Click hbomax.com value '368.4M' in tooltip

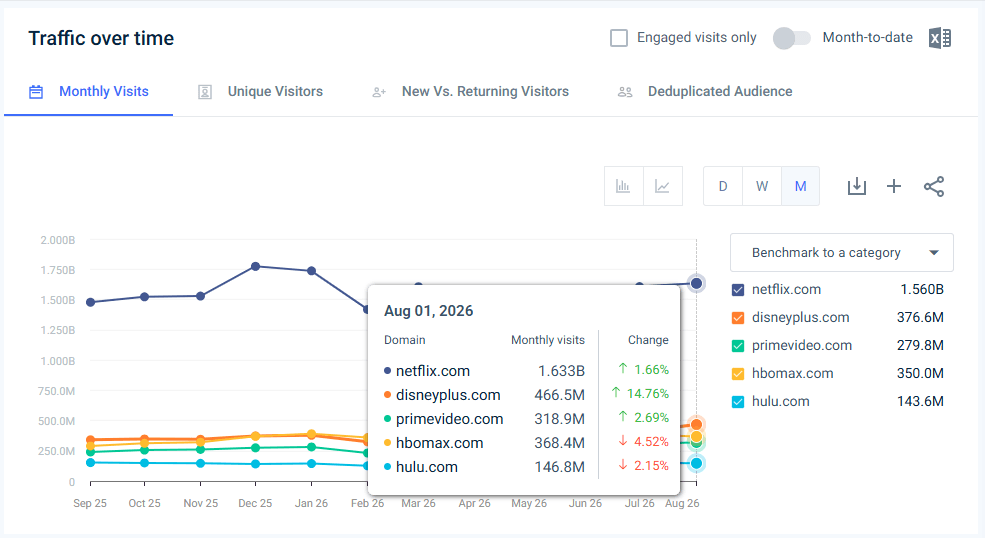pos(560,443)
